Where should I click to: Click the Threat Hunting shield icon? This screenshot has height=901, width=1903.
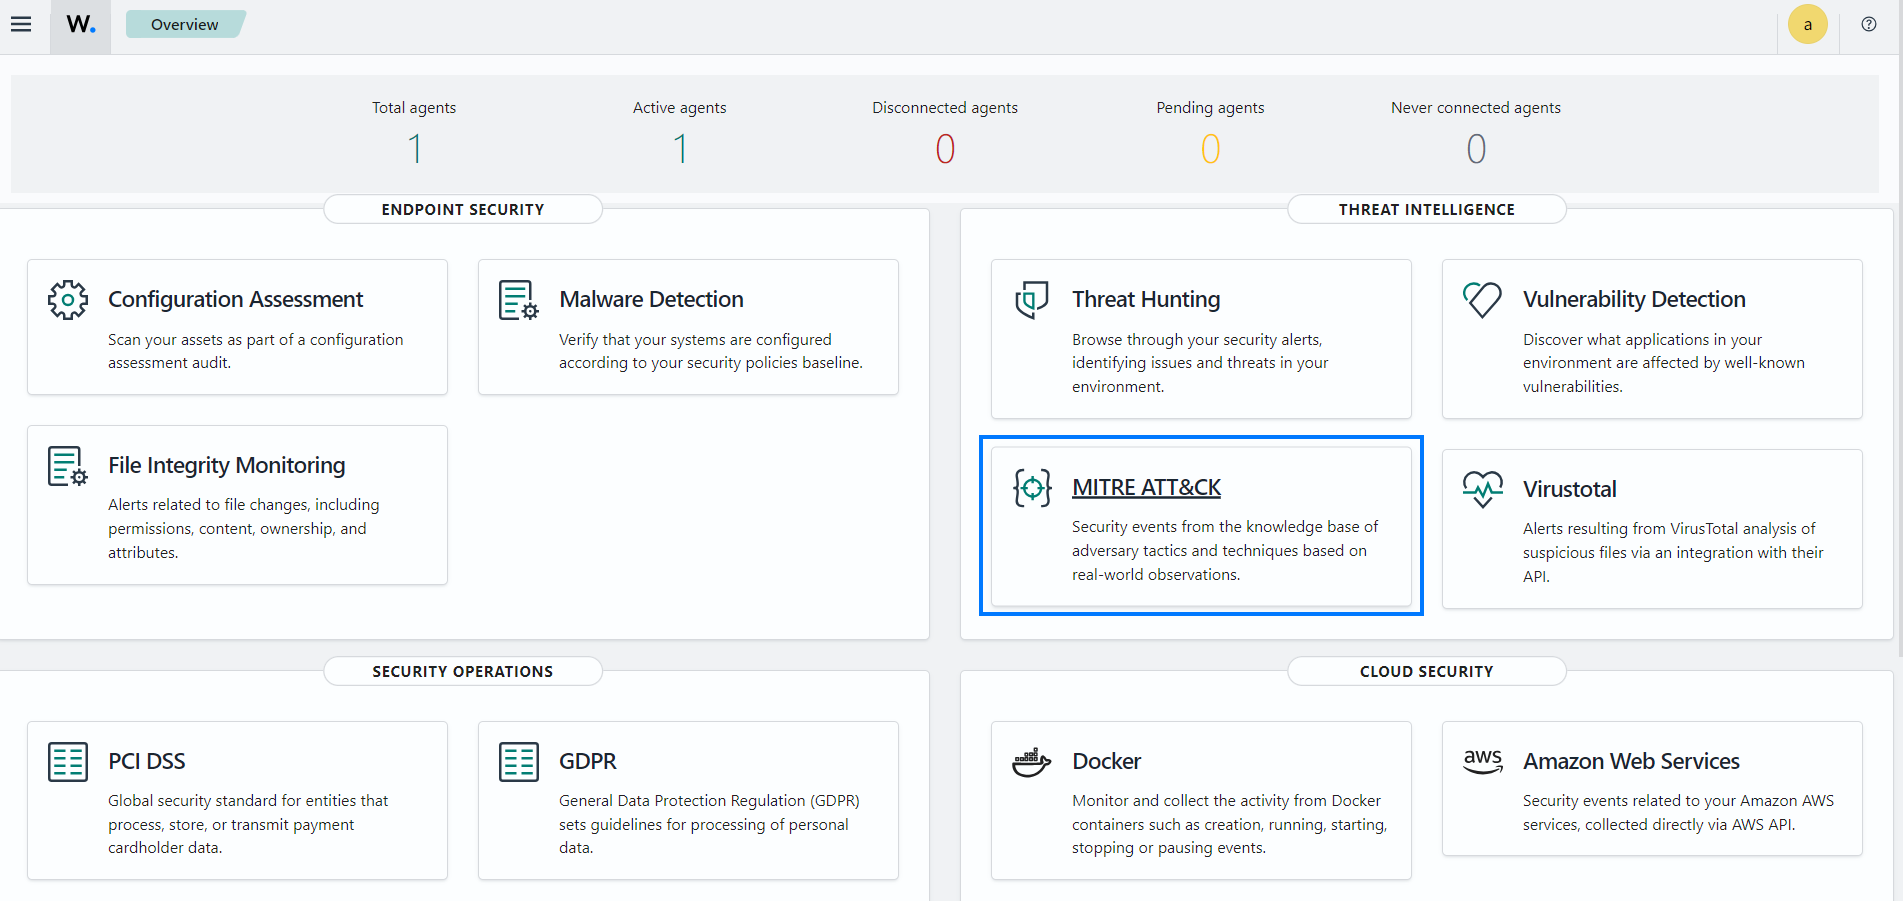click(x=1032, y=300)
